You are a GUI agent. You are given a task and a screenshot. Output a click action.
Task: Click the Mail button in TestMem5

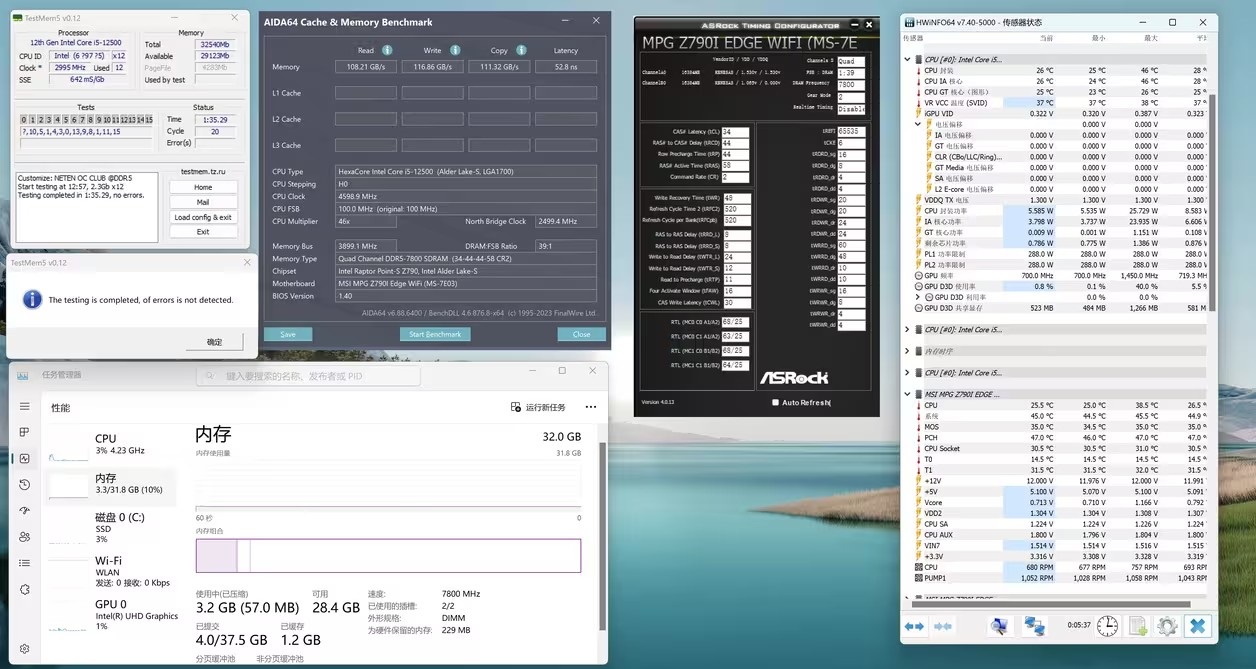point(203,202)
